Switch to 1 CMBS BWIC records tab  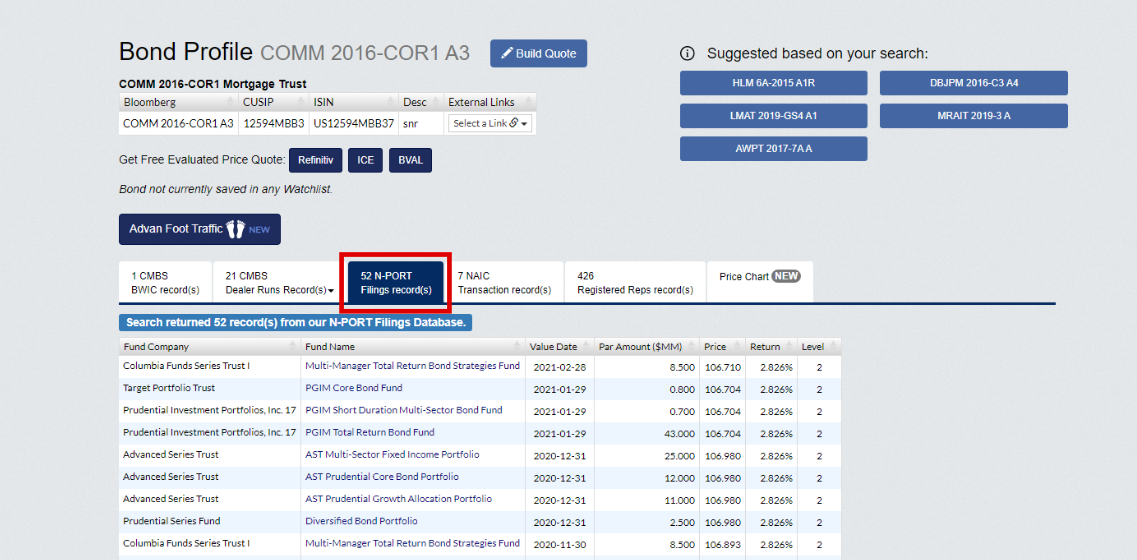165,283
